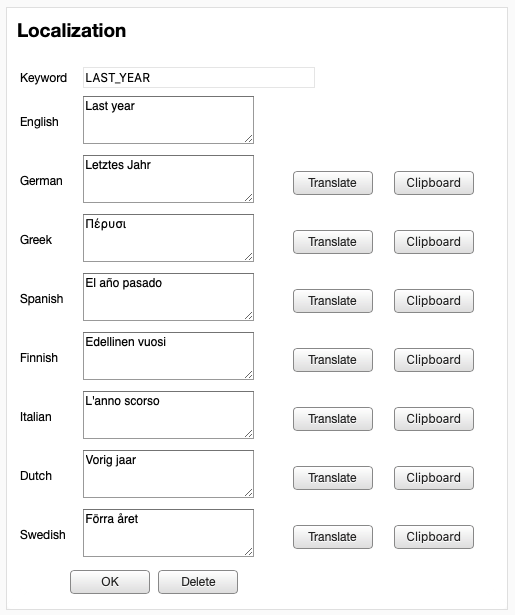Click Clipboard button in the Italian row

coord(434,419)
